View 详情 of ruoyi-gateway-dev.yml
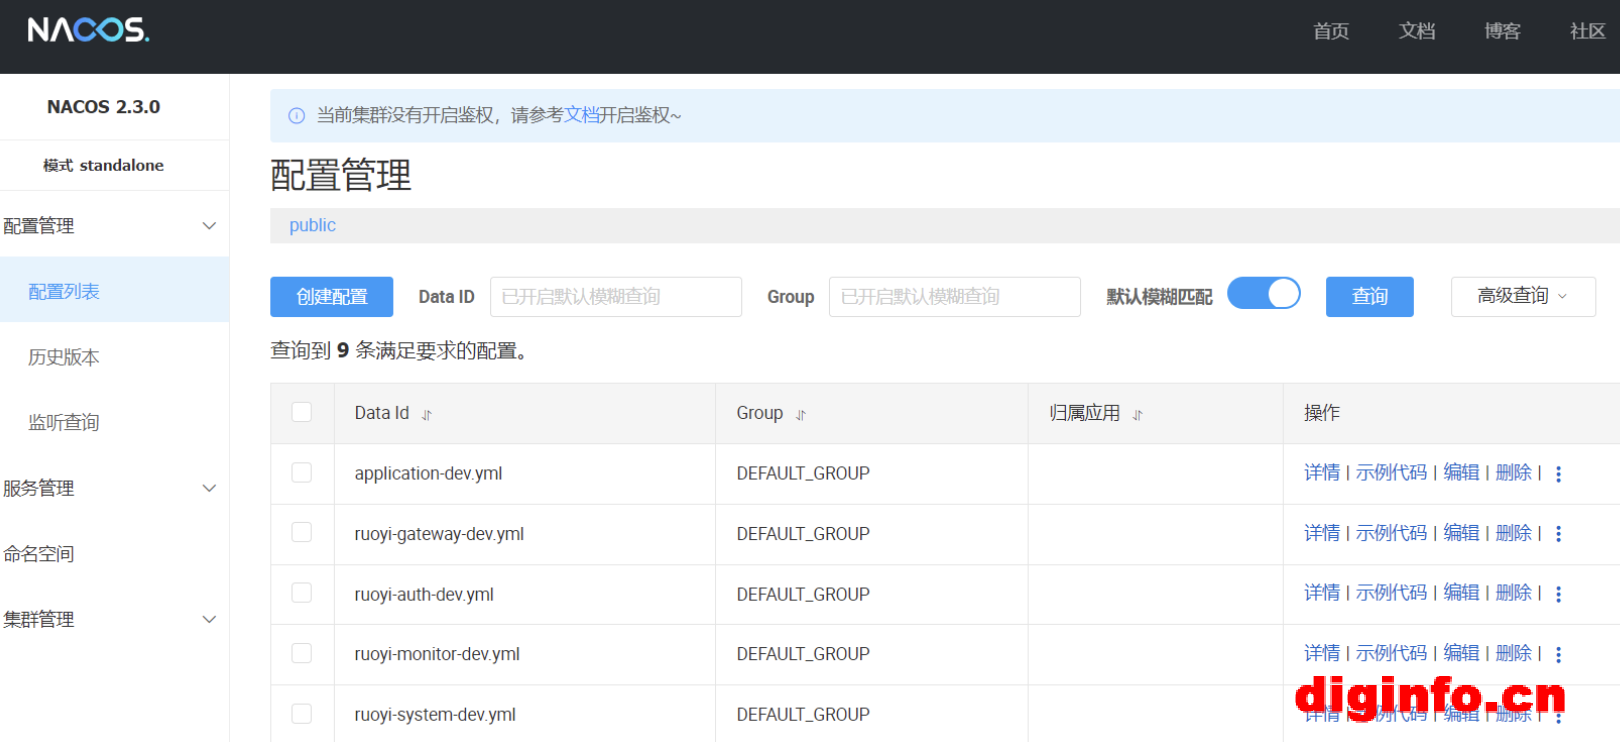The image size is (1620, 742). [1322, 533]
